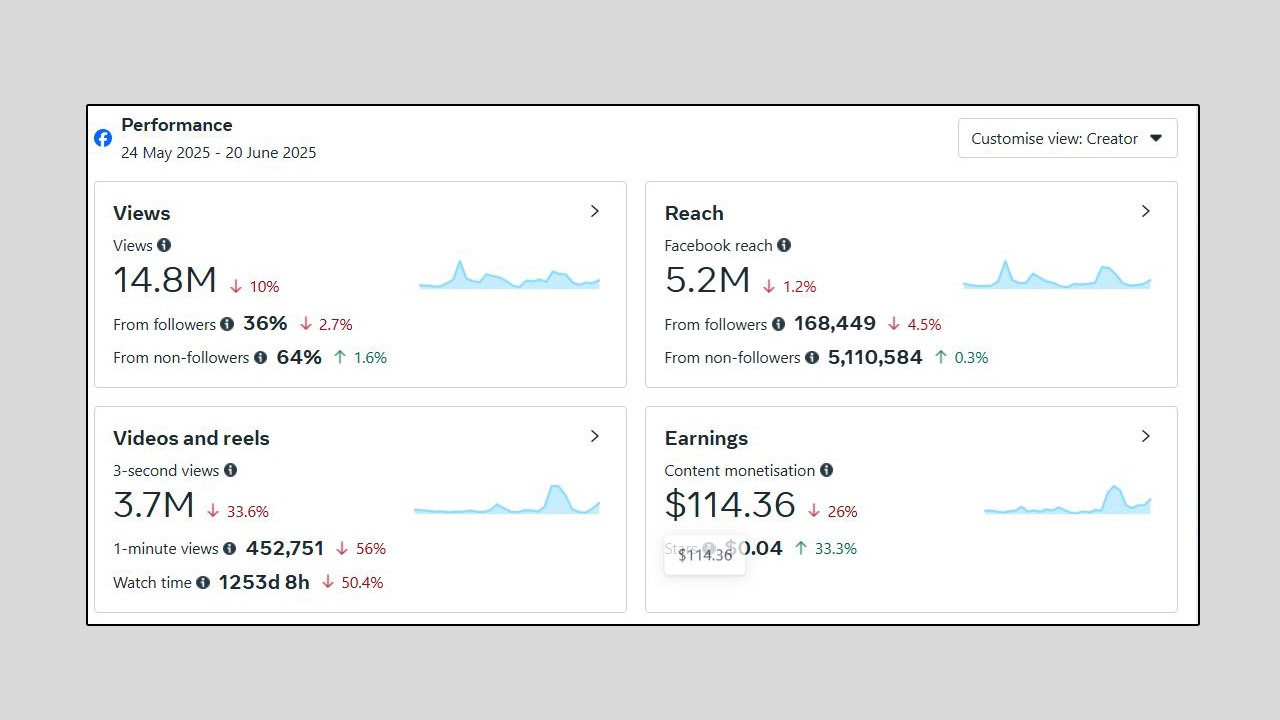This screenshot has width=1280, height=720.
Task: Click the 5,110,584 non-followers reach value
Action: coord(875,357)
